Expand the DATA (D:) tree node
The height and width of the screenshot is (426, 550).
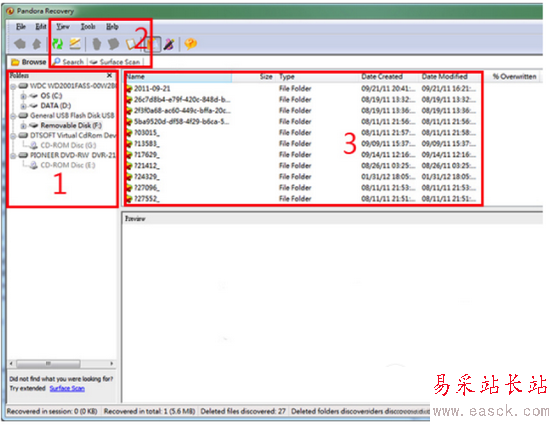pos(23,106)
